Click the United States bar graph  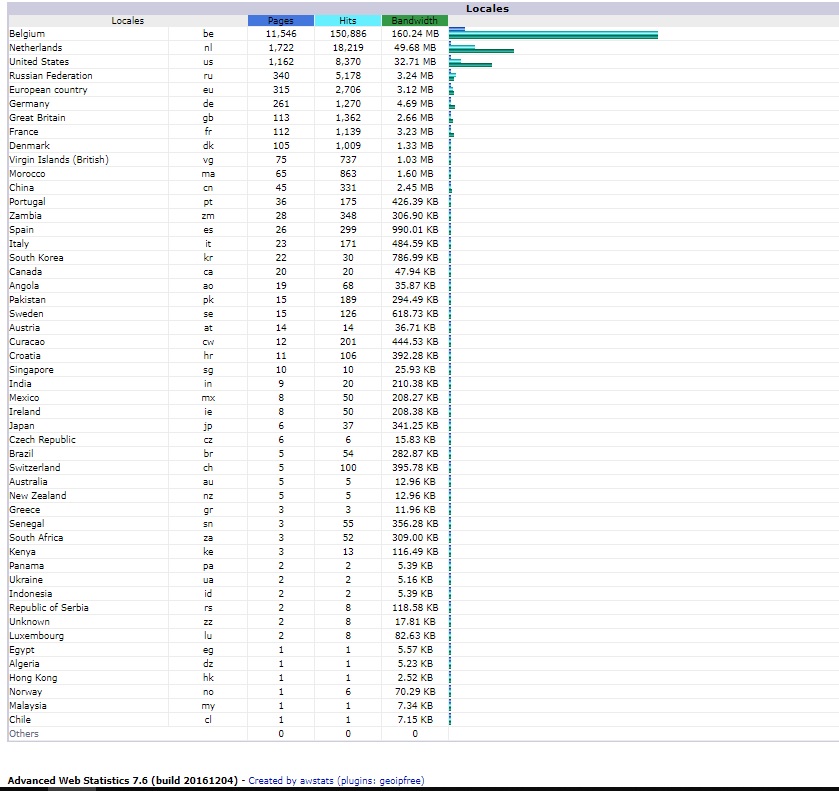pos(470,63)
